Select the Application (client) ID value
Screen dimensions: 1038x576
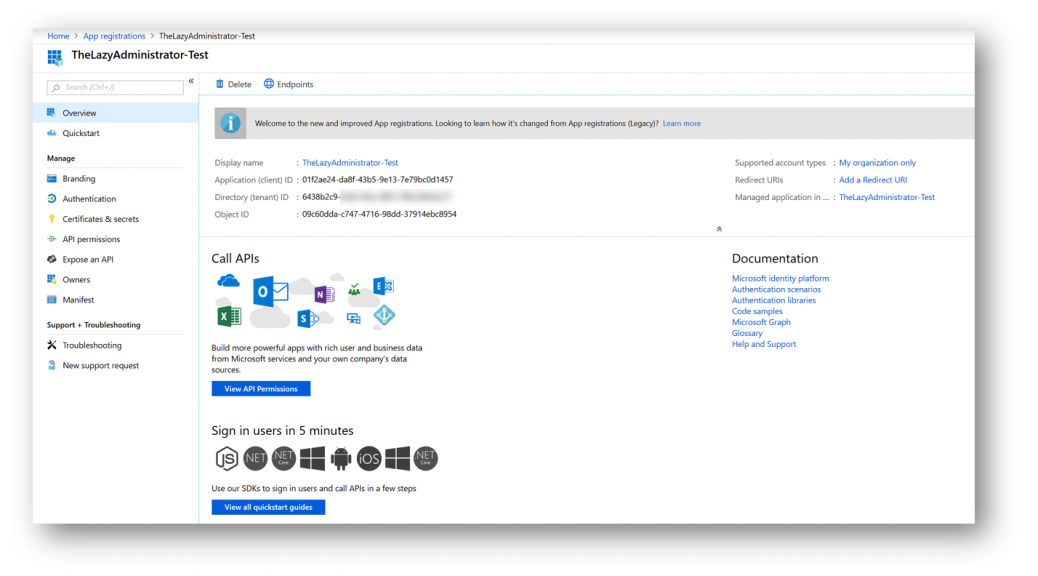(377, 180)
